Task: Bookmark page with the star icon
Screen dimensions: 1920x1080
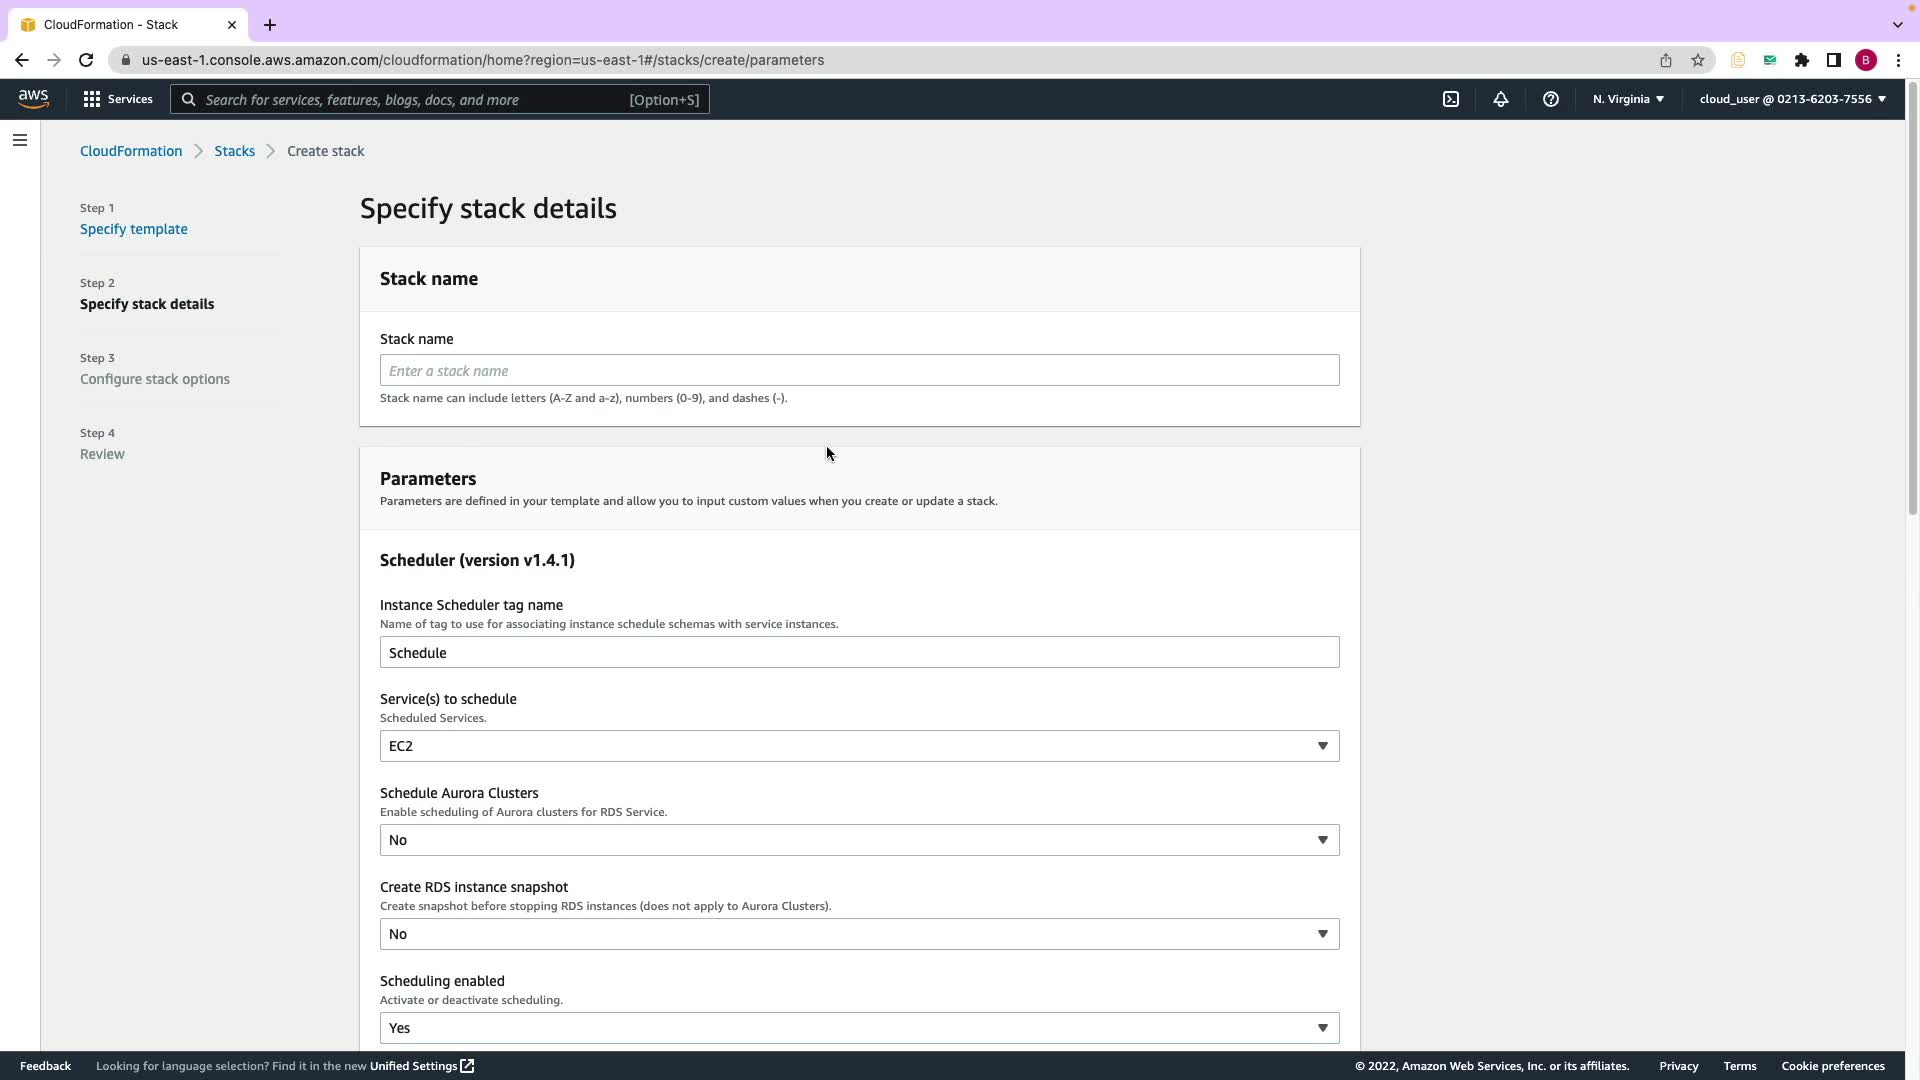Action: tap(1698, 60)
